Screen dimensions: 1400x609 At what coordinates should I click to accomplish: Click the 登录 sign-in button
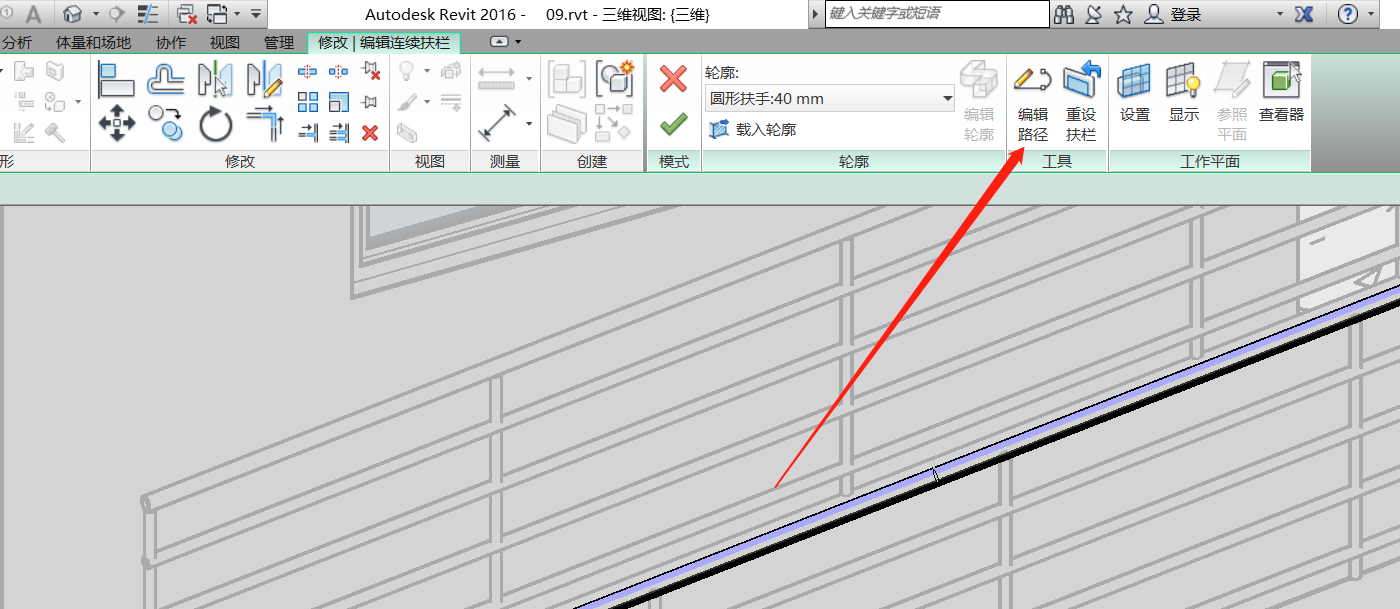pos(1175,15)
